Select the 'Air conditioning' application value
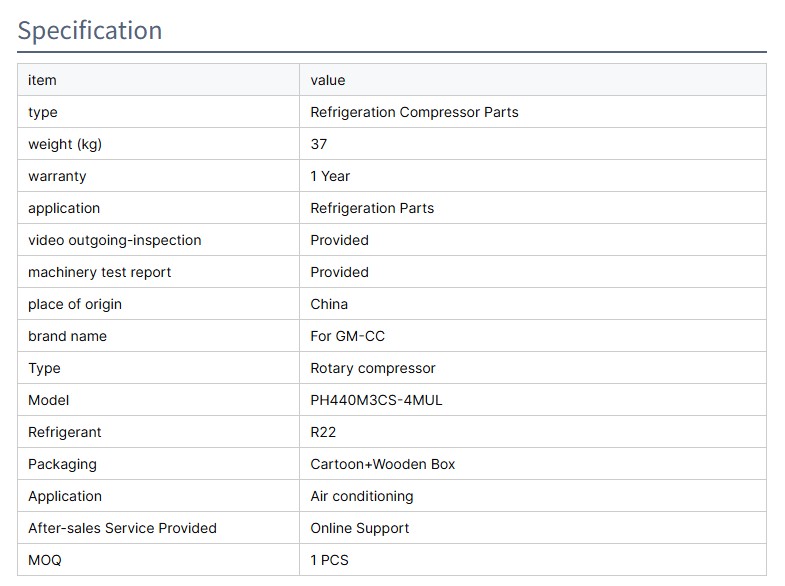Screen dimensions: 785x586 pyautogui.click(x=361, y=496)
